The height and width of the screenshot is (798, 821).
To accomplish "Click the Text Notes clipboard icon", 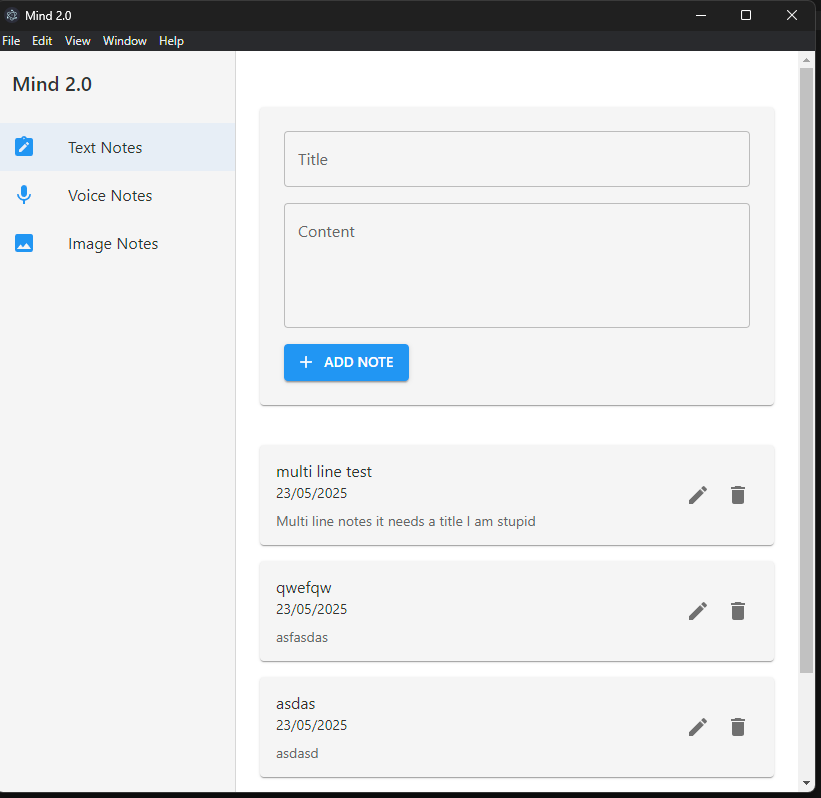I will 24,147.
